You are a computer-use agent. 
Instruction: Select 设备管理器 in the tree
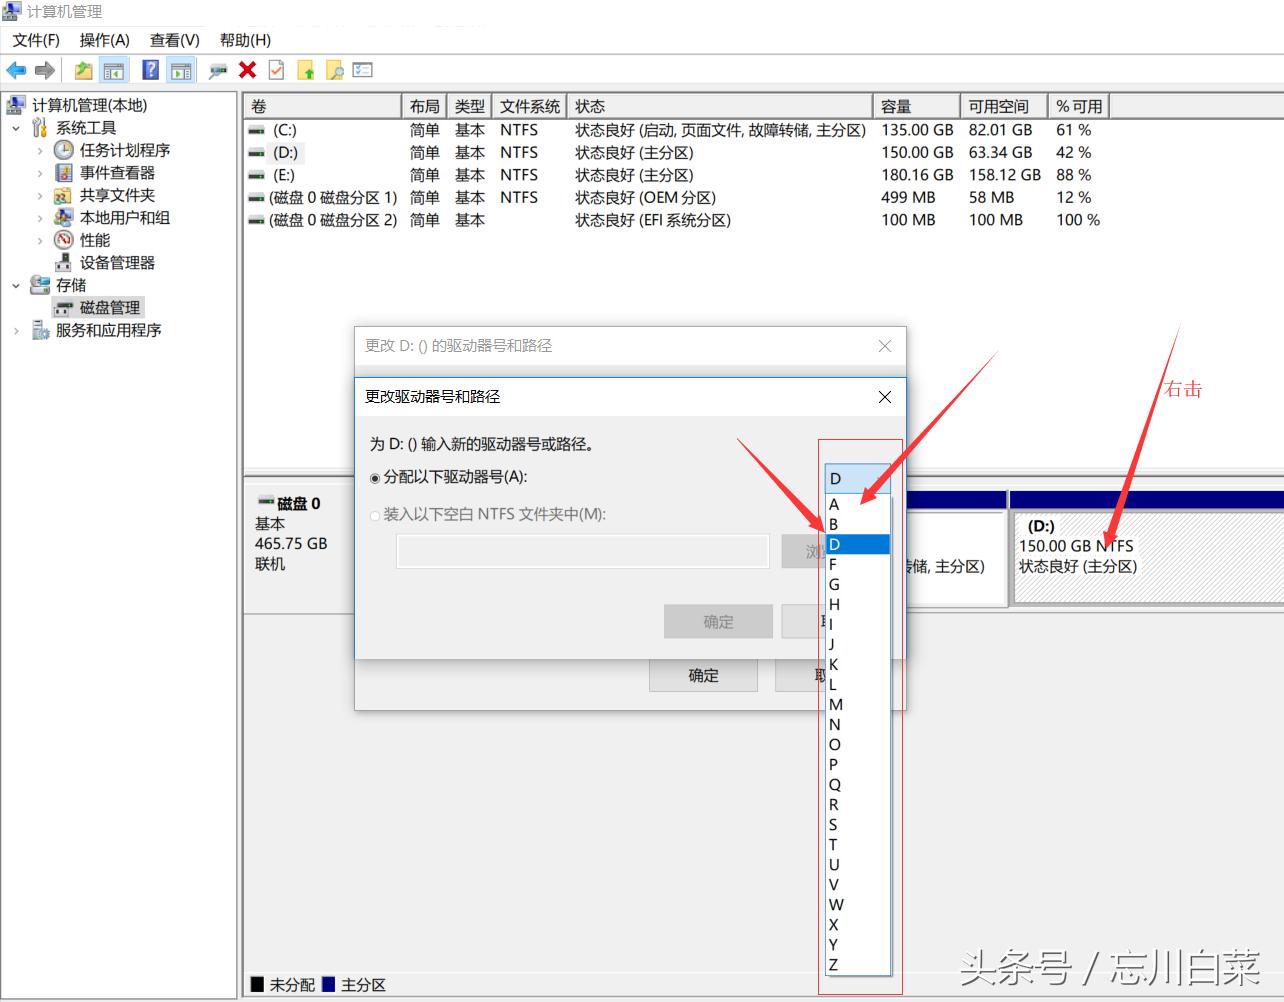[117, 263]
